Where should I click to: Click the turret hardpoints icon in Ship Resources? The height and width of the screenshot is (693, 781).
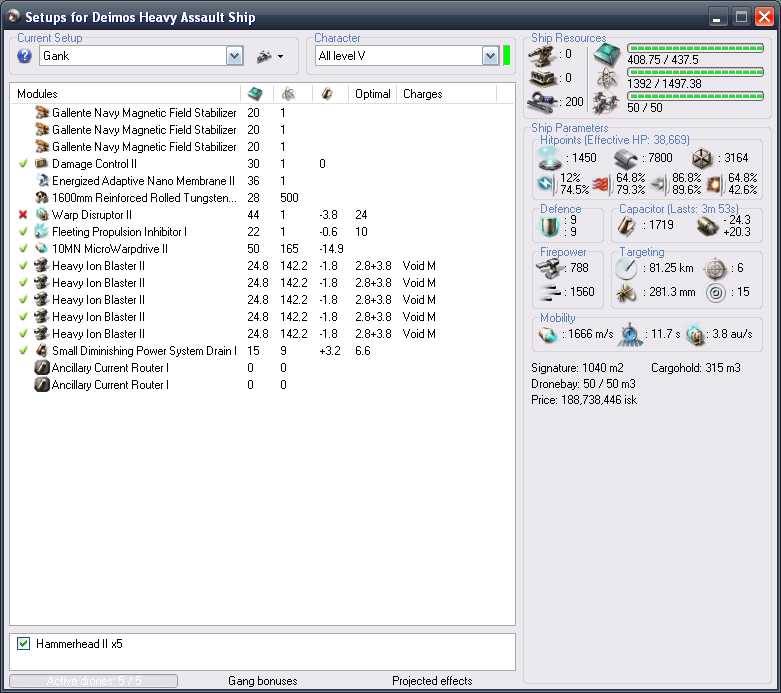click(x=542, y=55)
